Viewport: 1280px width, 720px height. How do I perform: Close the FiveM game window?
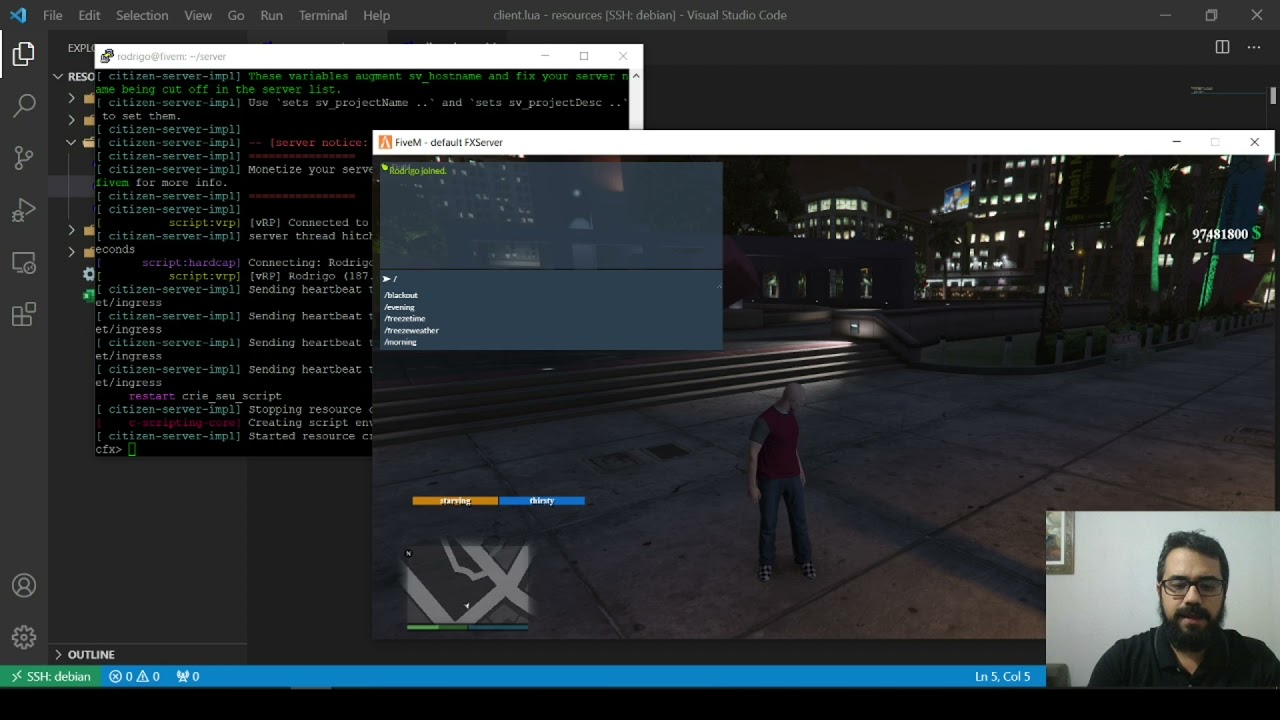(1254, 142)
